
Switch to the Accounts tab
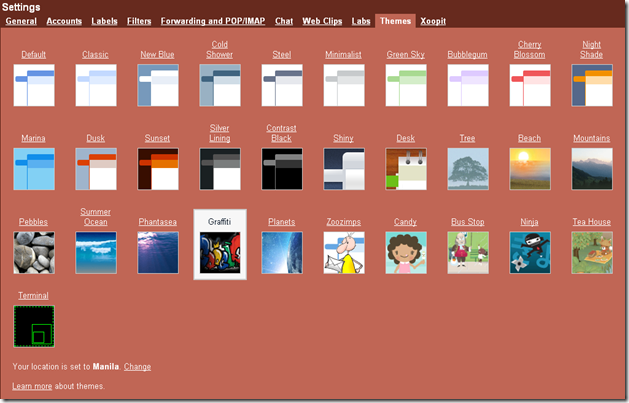64,21
